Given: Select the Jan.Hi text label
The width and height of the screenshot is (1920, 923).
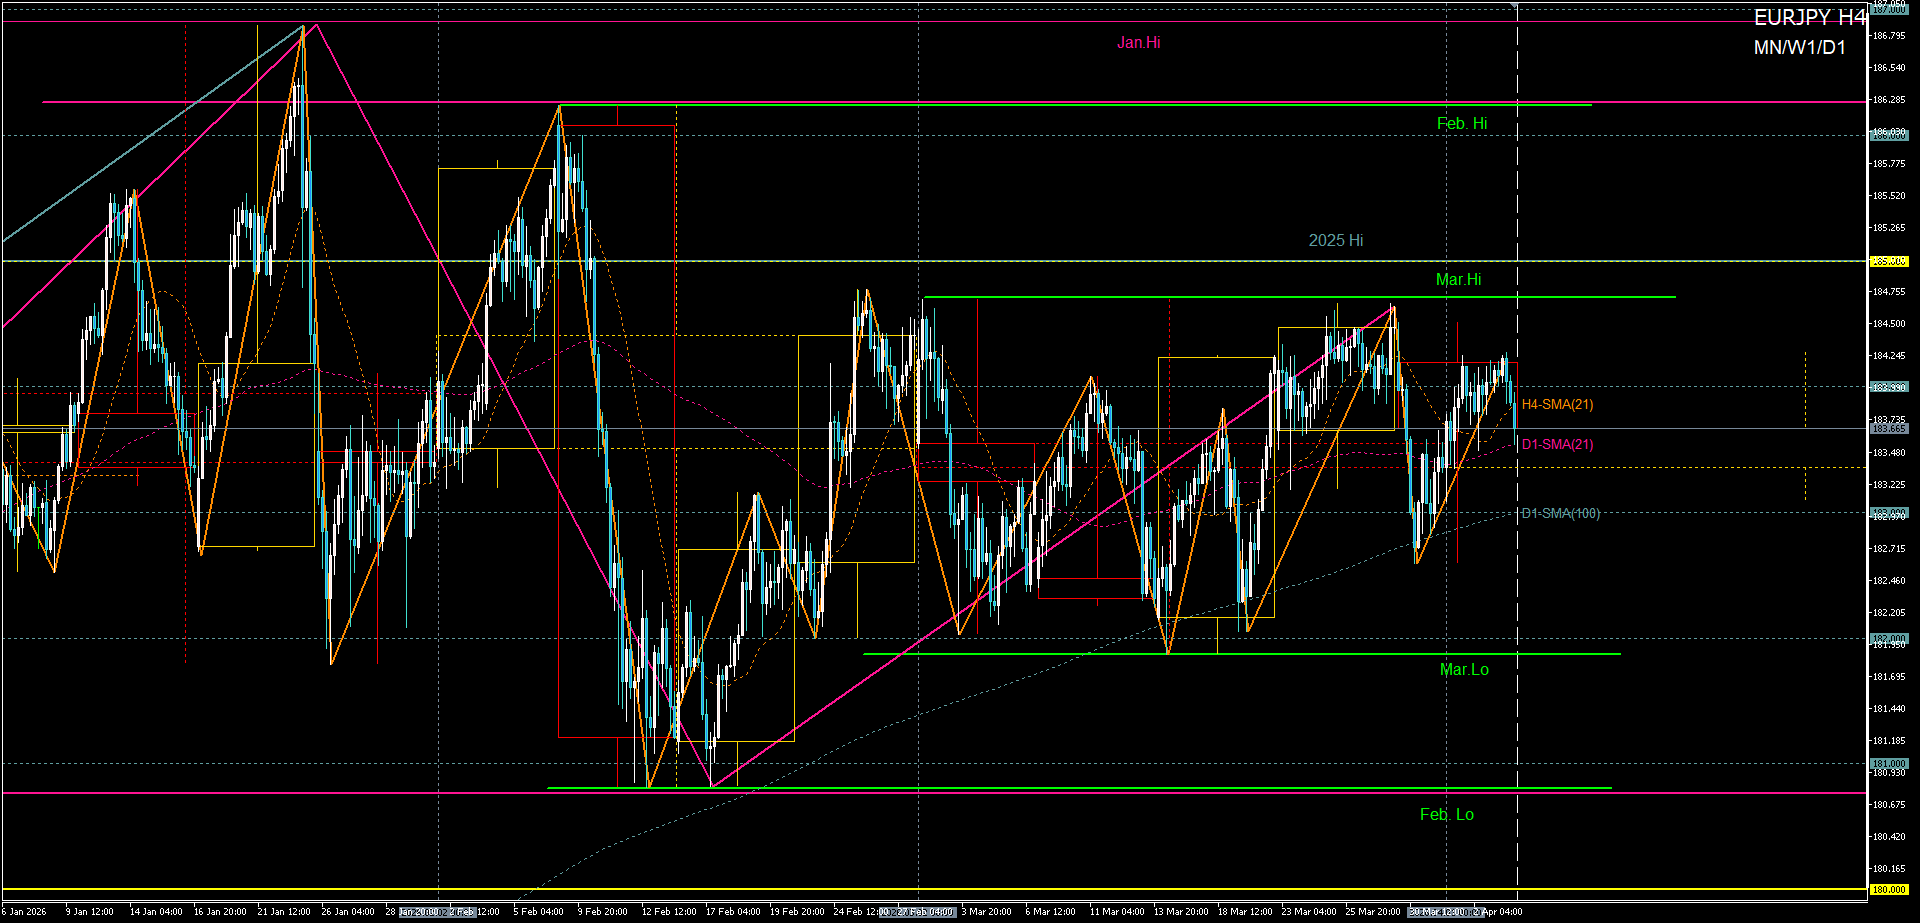Looking at the screenshot, I should [x=1138, y=43].
